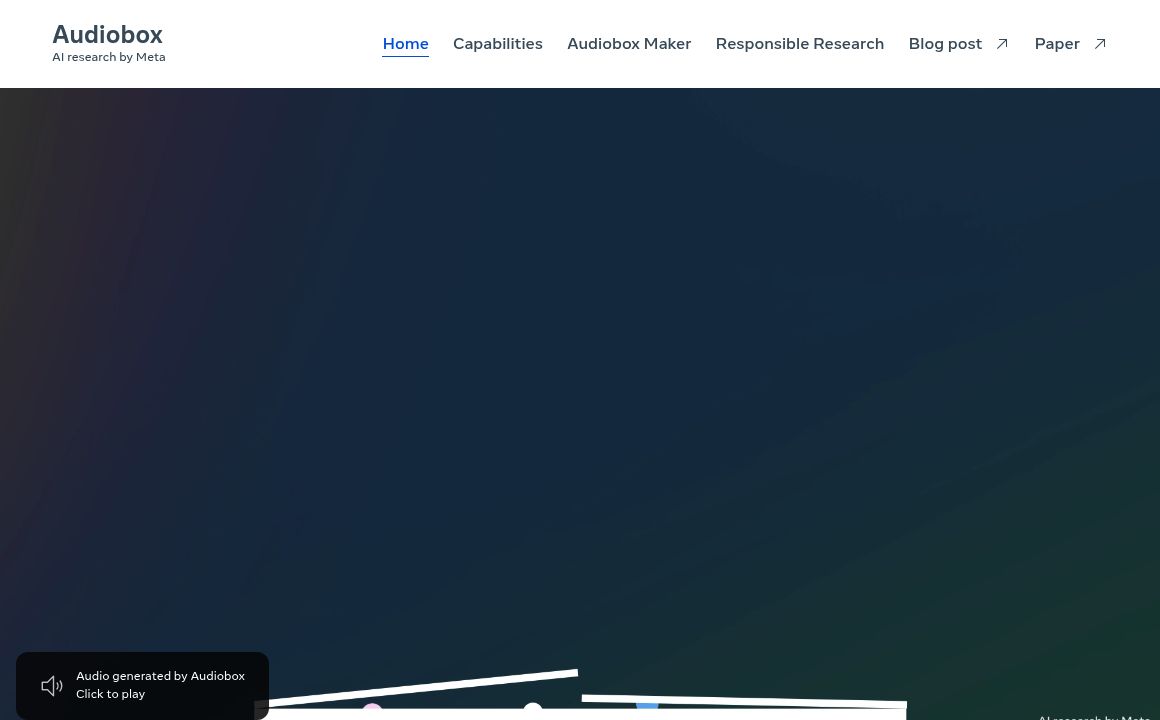Click the AI research by Meta footer text

click(1094, 717)
